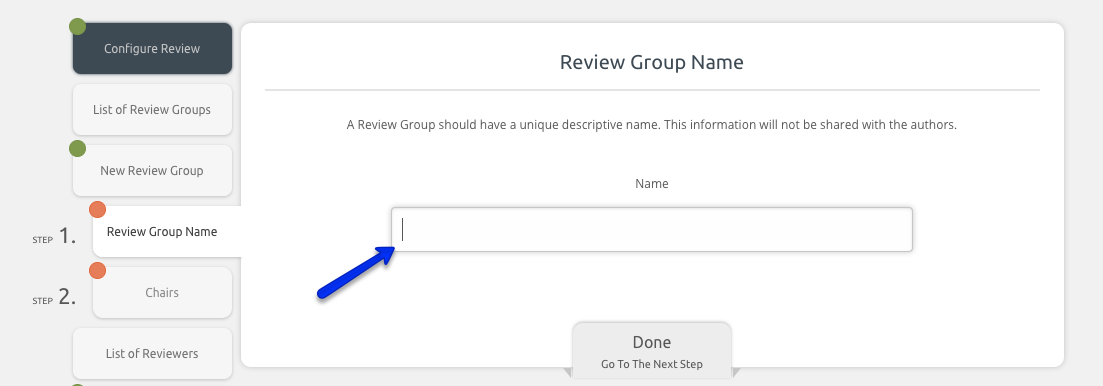Focus the Name text field
1103x386 pixels.
tap(651, 229)
